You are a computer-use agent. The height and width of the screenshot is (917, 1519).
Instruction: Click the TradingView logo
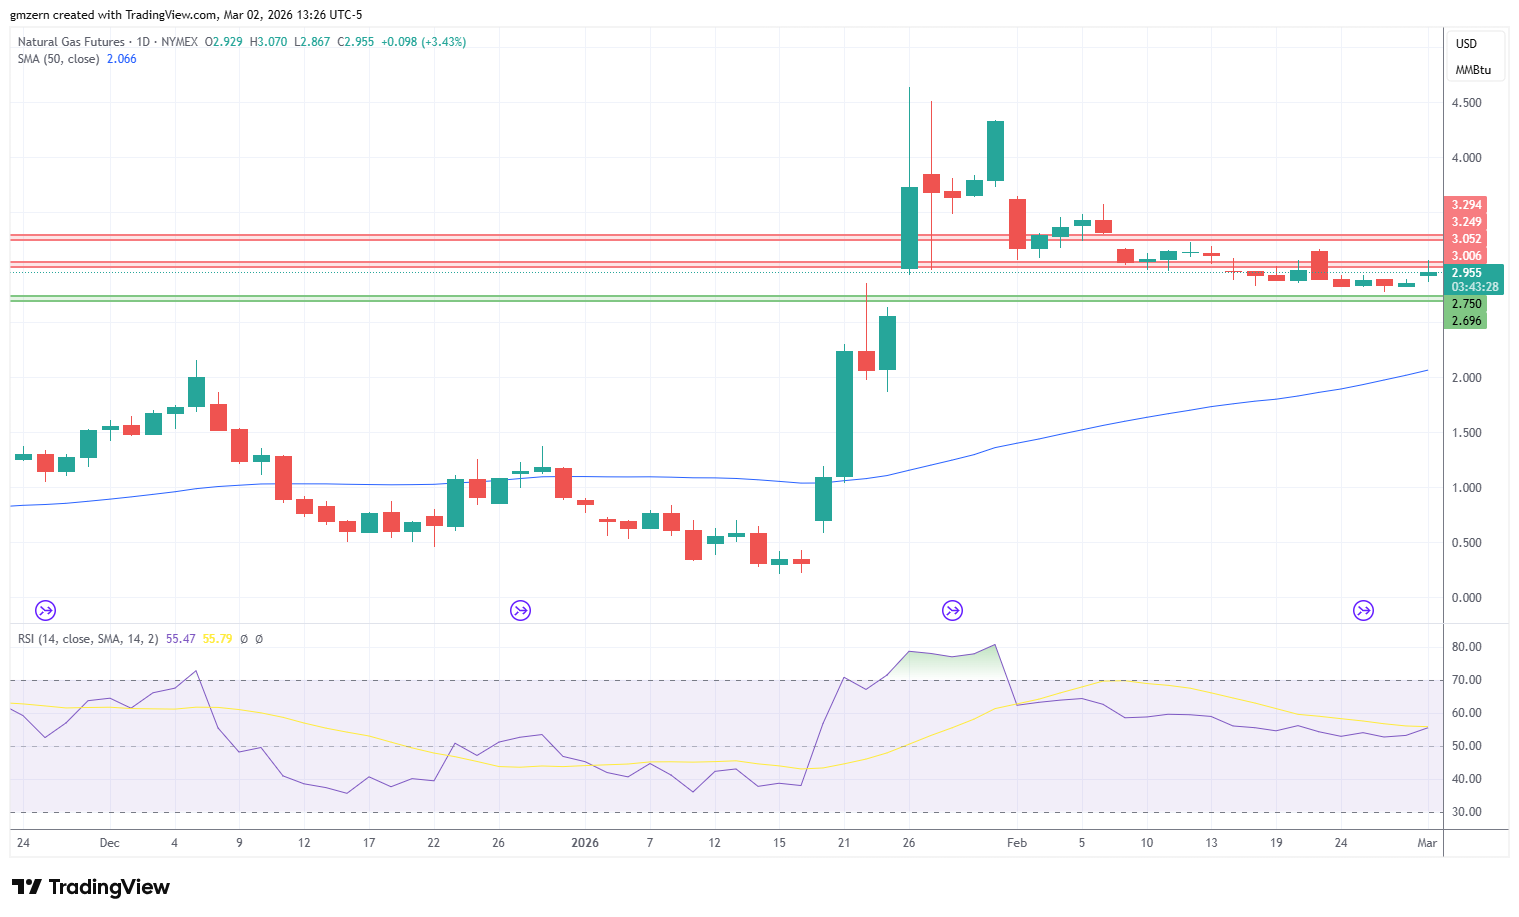click(x=91, y=887)
